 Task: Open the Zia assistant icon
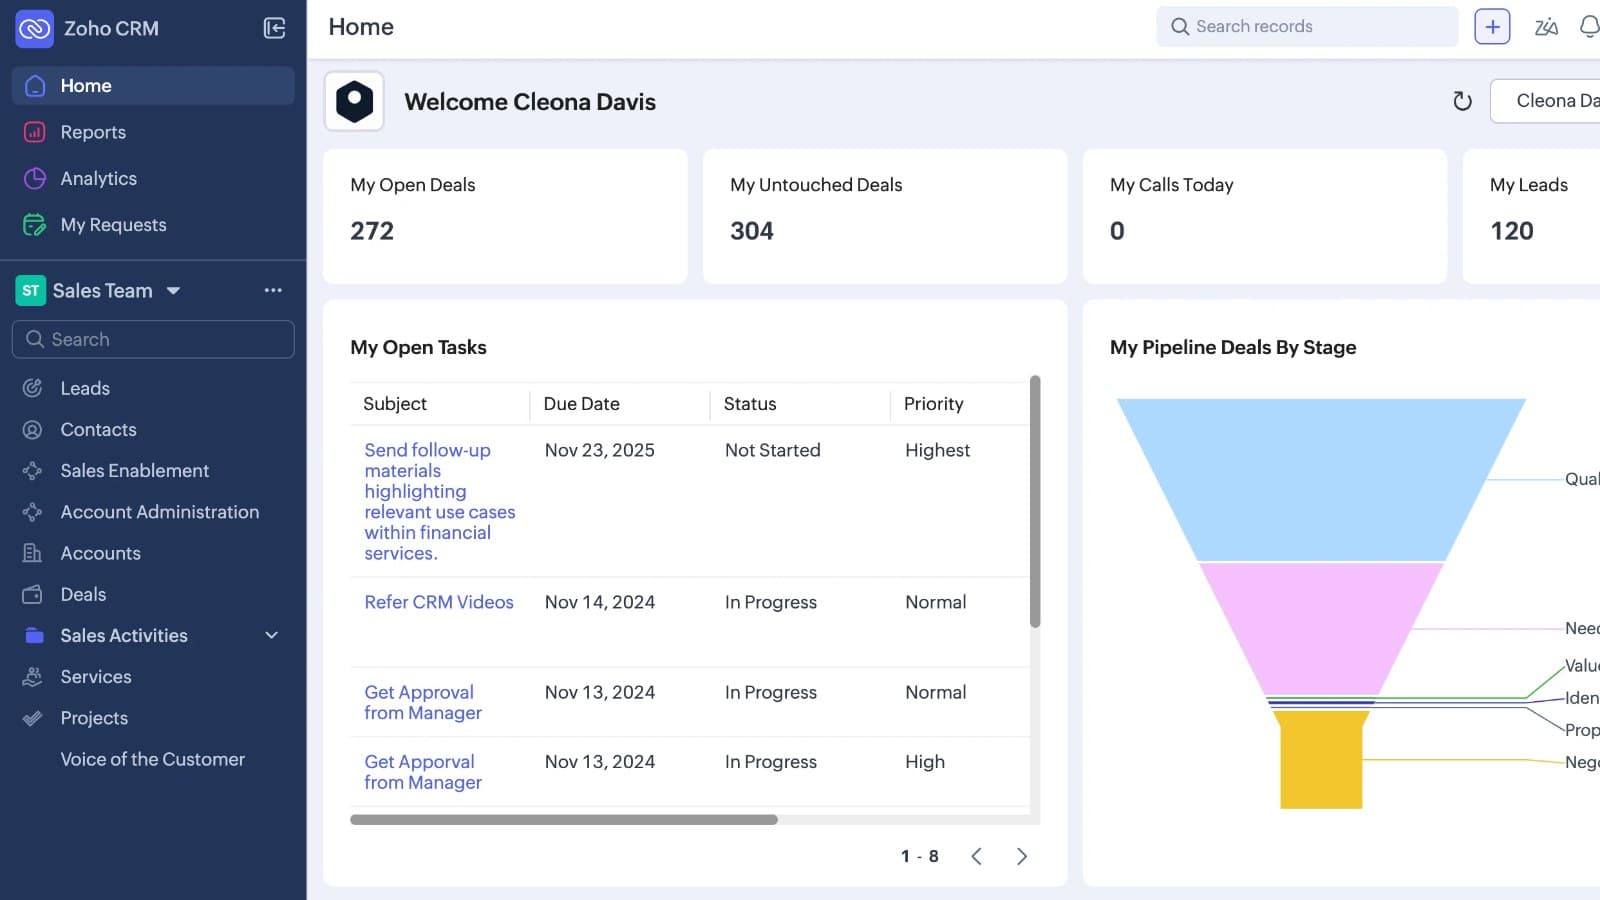pyautogui.click(x=1546, y=27)
